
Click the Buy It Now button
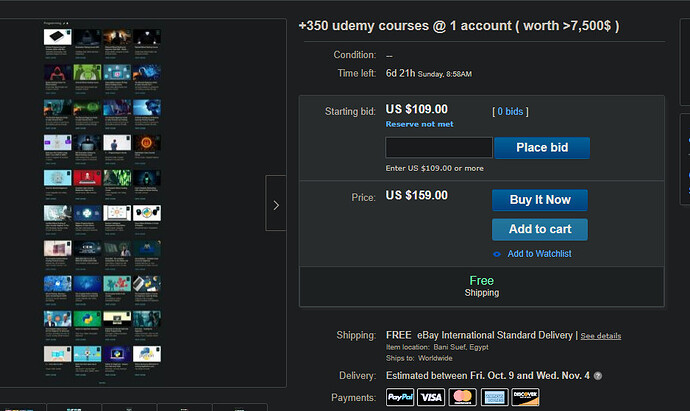pos(540,200)
